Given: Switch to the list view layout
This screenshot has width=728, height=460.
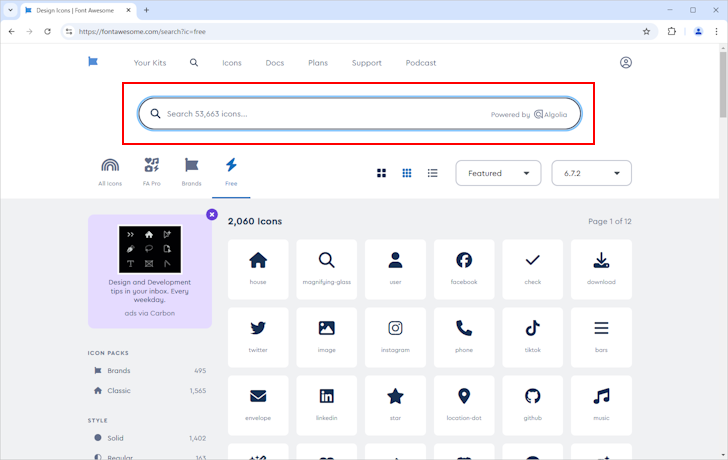Looking at the screenshot, I should coord(432,173).
